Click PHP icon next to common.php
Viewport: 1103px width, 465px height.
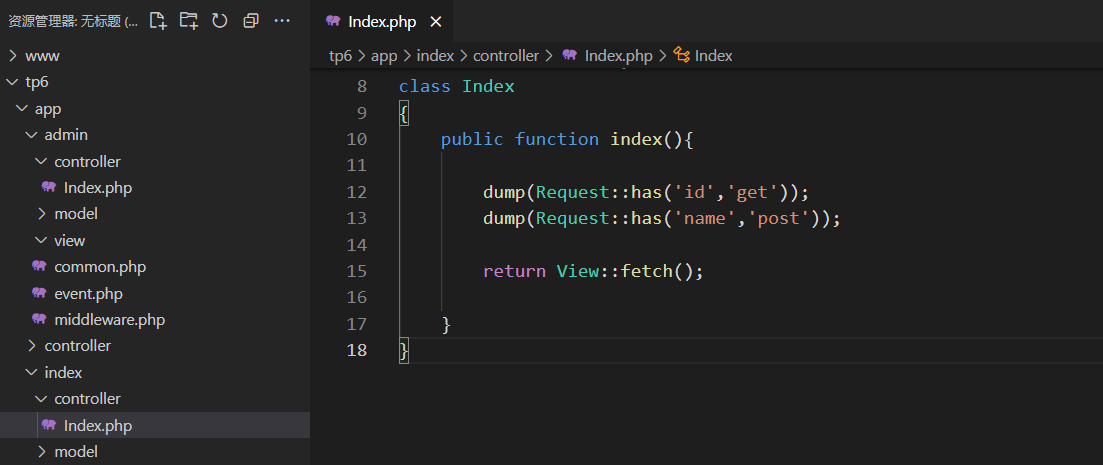coord(39,267)
